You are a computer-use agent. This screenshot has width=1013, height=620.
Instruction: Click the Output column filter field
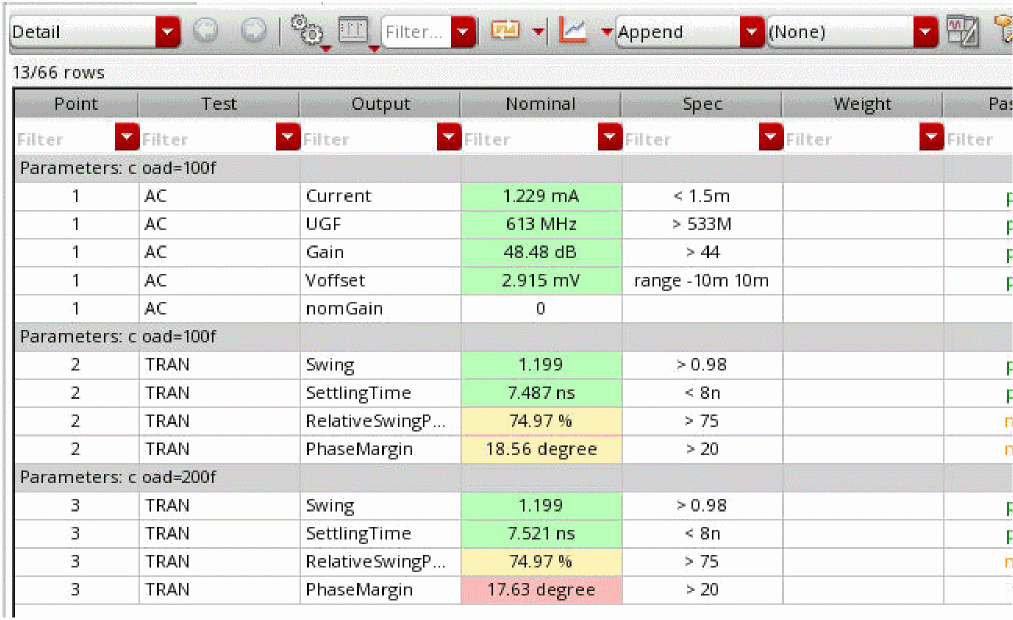tap(368, 139)
